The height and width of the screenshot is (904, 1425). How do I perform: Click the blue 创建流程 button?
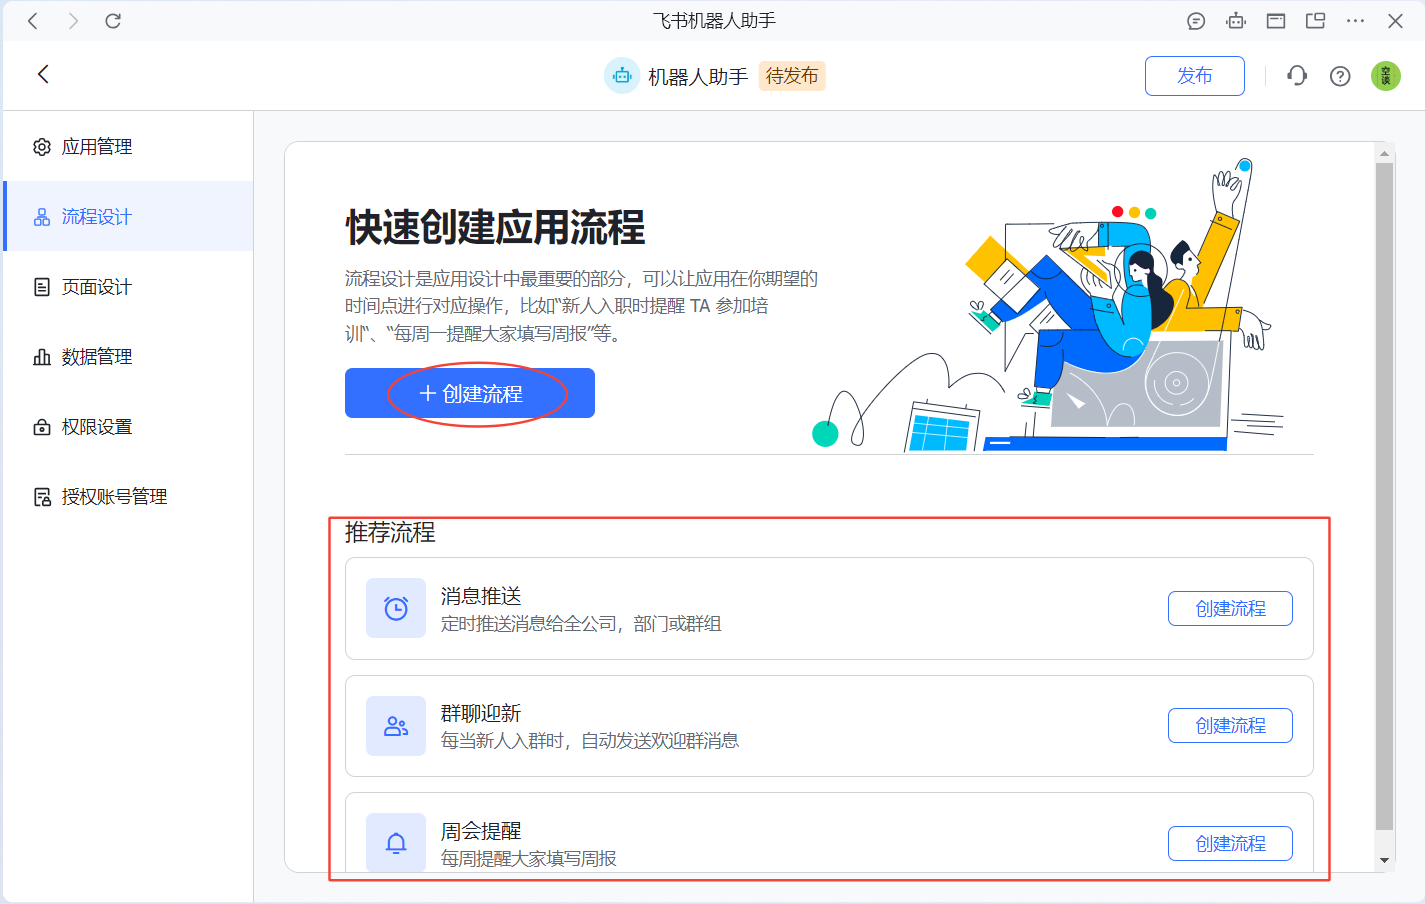[470, 393]
